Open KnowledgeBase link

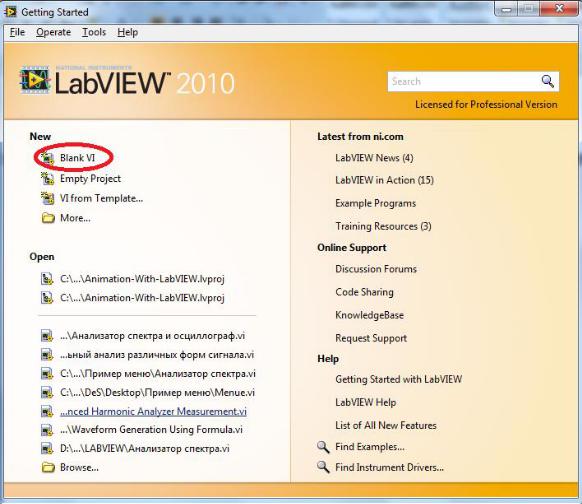(369, 315)
